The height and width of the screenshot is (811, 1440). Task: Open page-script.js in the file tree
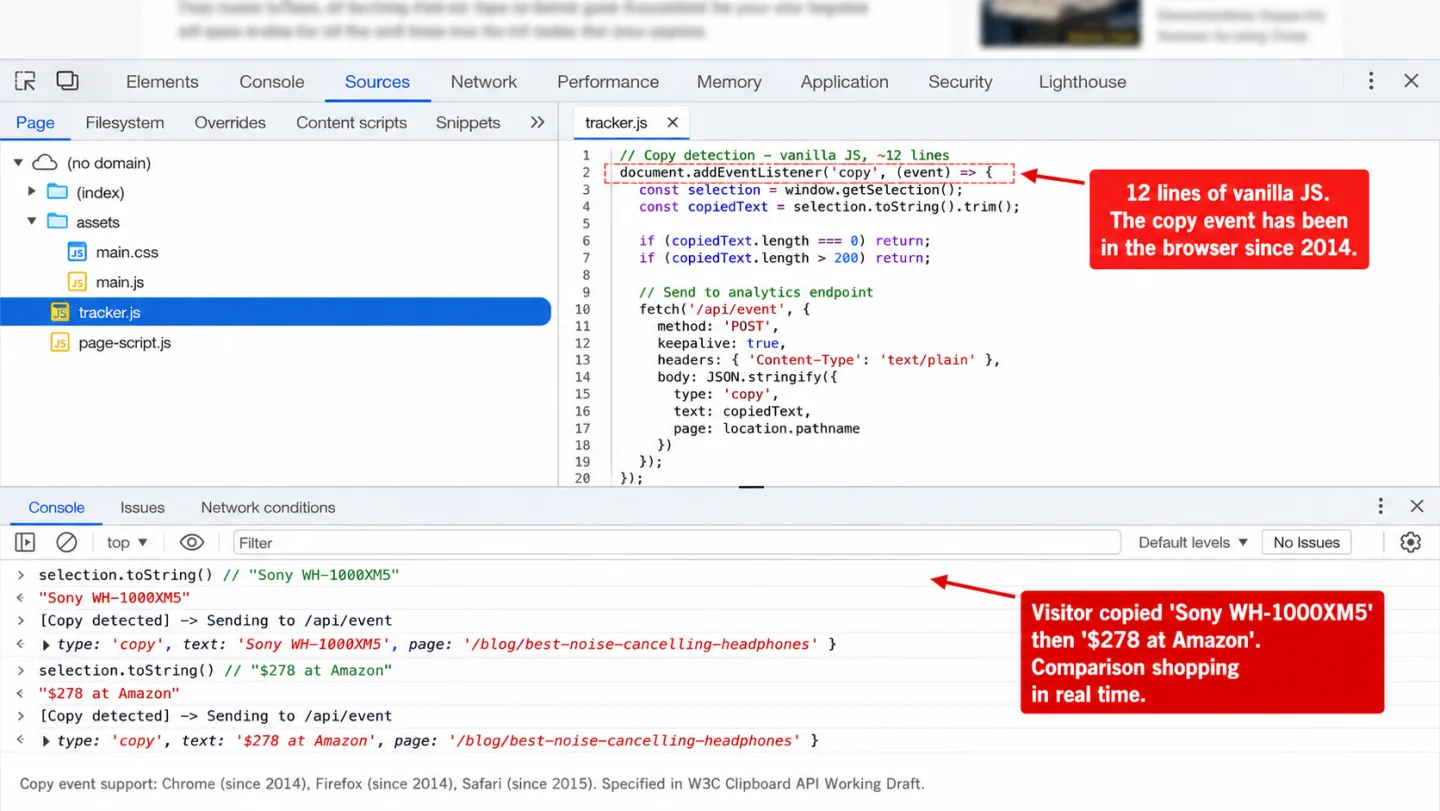tap(125, 343)
